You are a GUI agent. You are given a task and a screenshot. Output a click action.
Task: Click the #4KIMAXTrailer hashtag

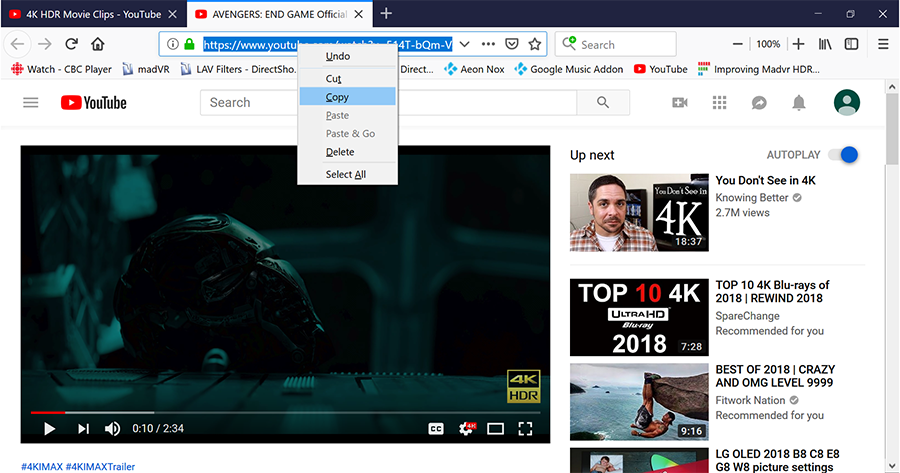[x=100, y=467]
